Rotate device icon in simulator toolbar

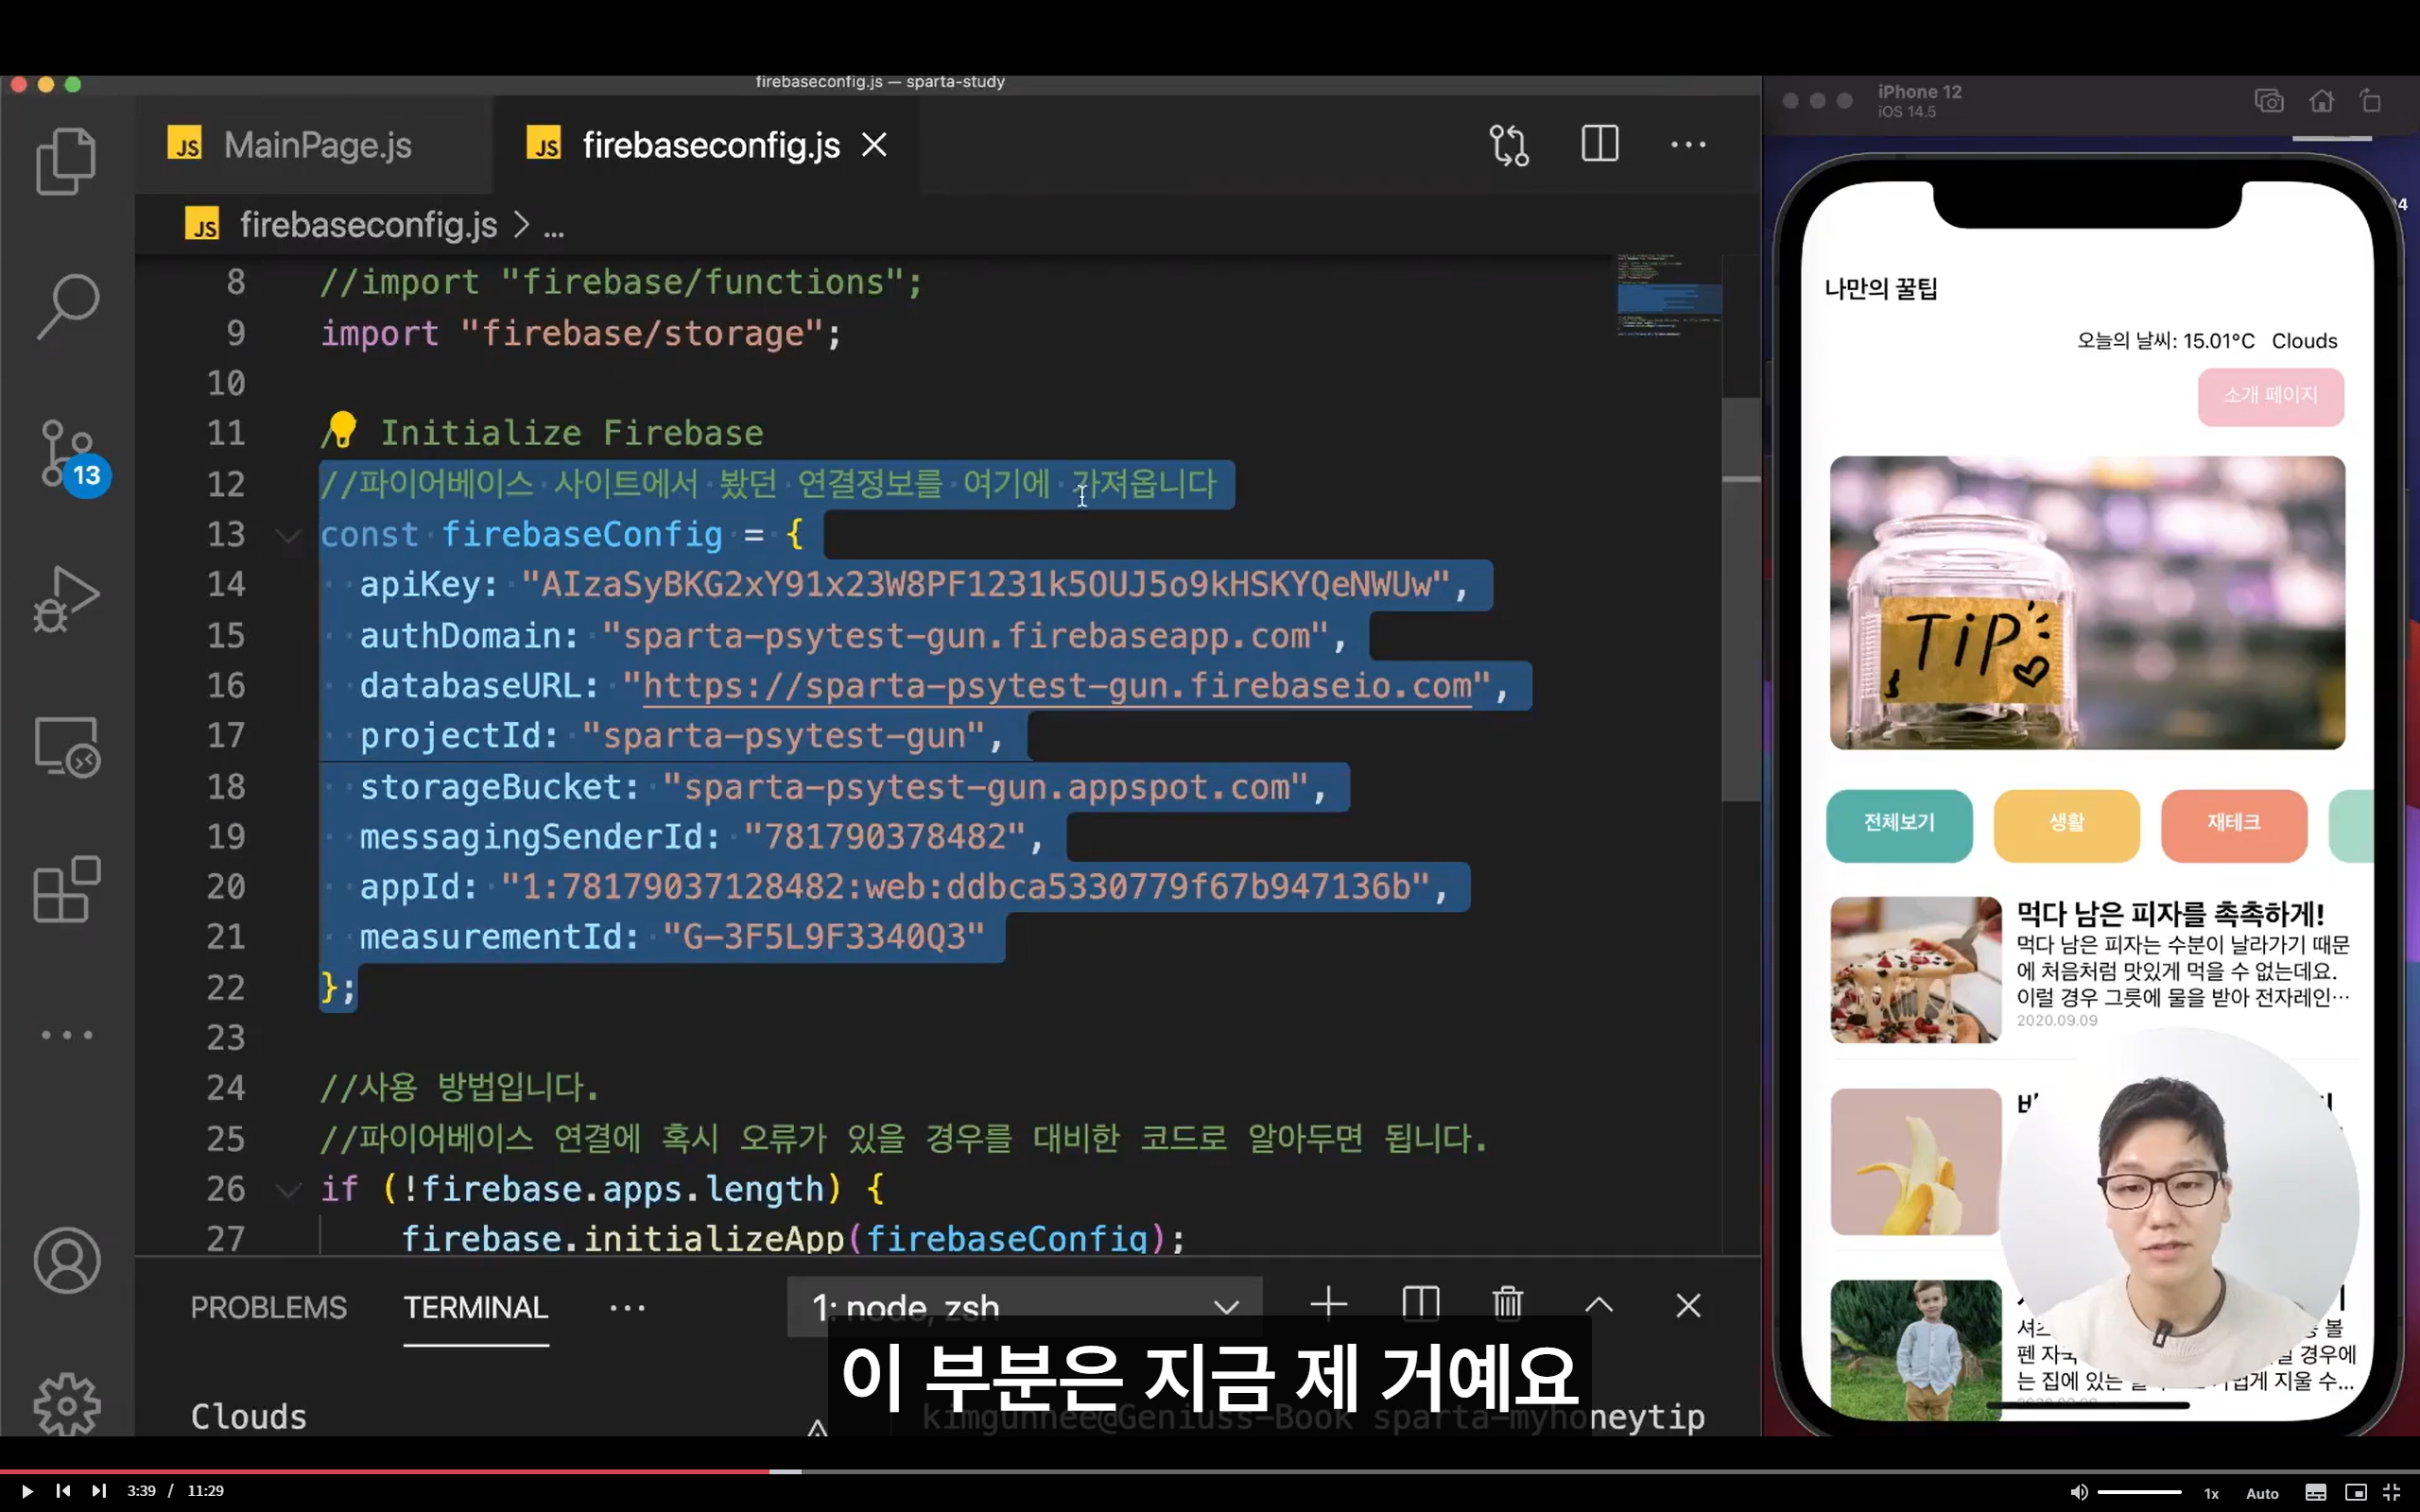pyautogui.click(x=2371, y=101)
